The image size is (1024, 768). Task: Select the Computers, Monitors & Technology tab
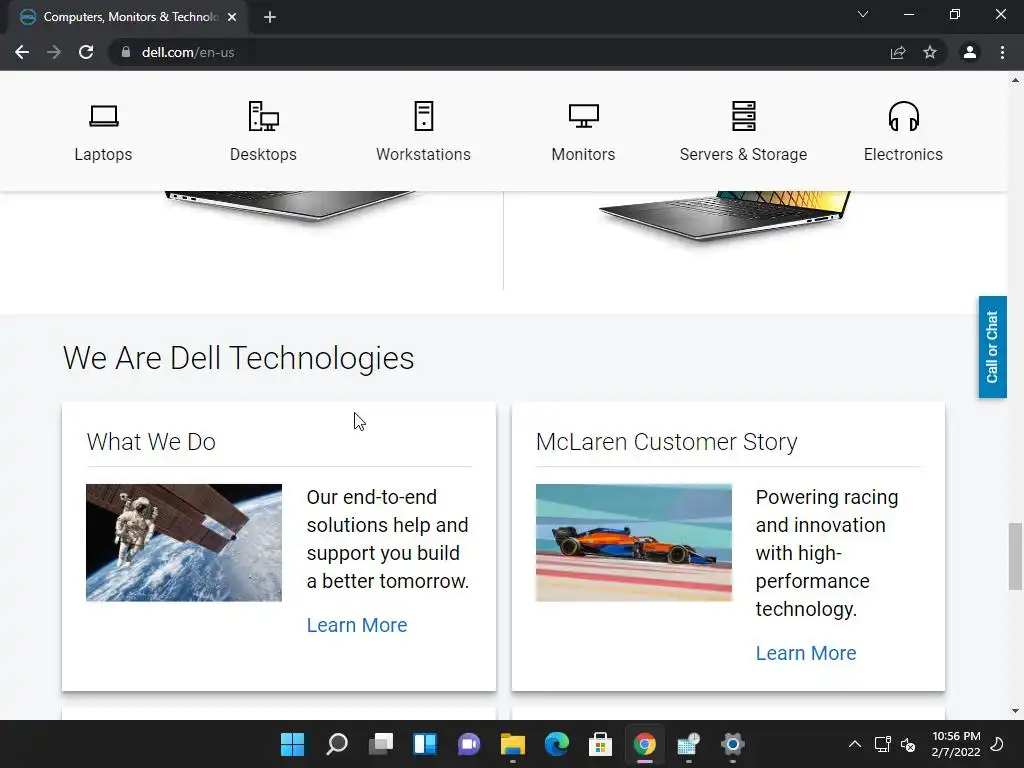pyautogui.click(x=128, y=17)
